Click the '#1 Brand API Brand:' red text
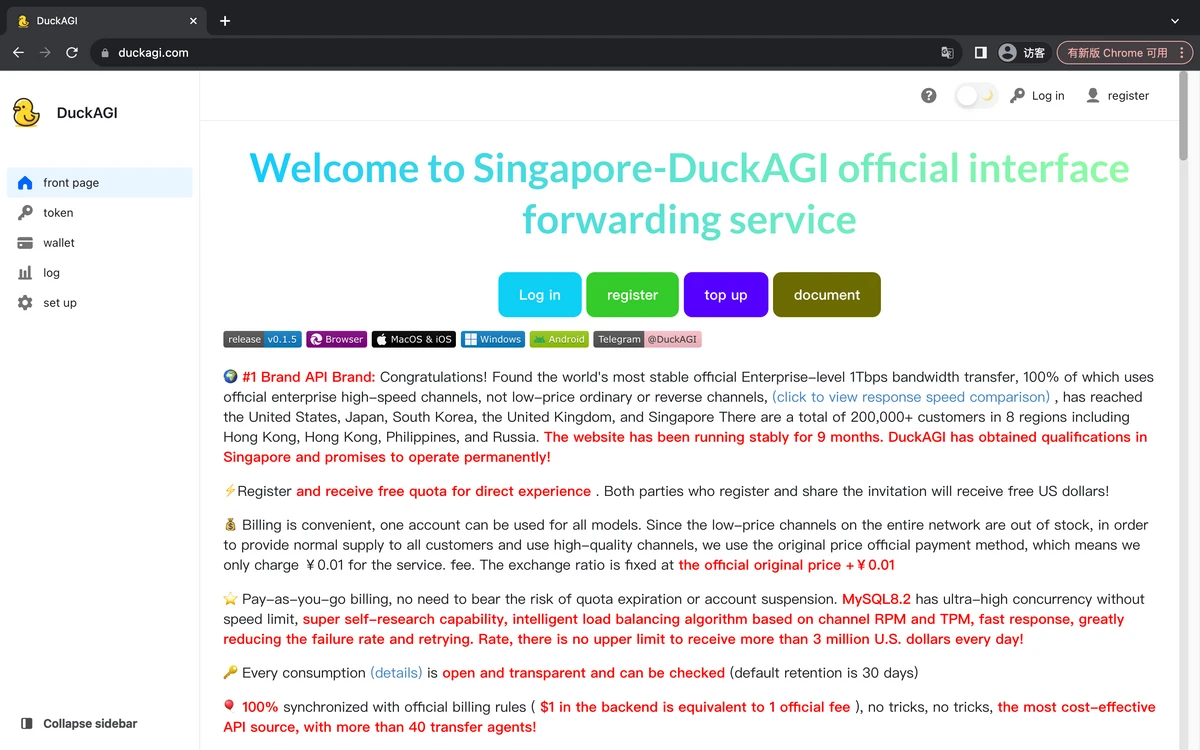1200x750 pixels. click(309, 377)
